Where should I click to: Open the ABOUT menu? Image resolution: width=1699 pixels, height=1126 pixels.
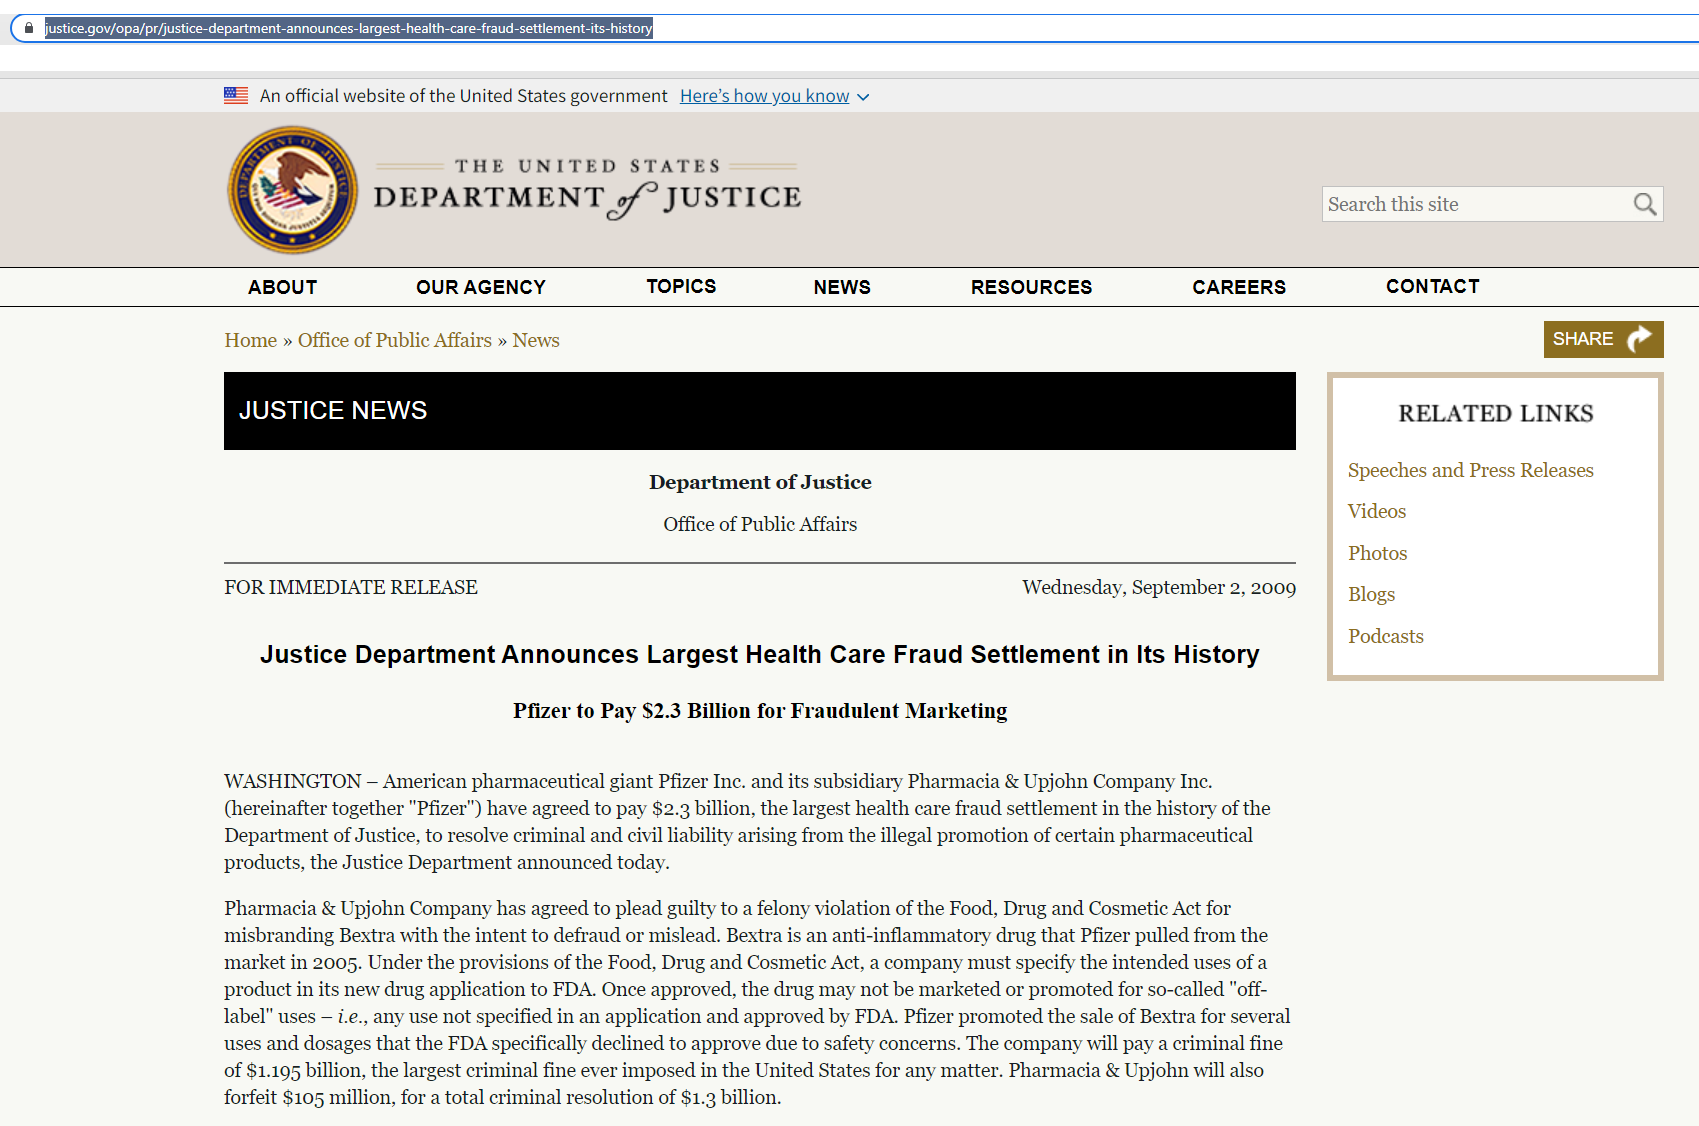(x=283, y=287)
